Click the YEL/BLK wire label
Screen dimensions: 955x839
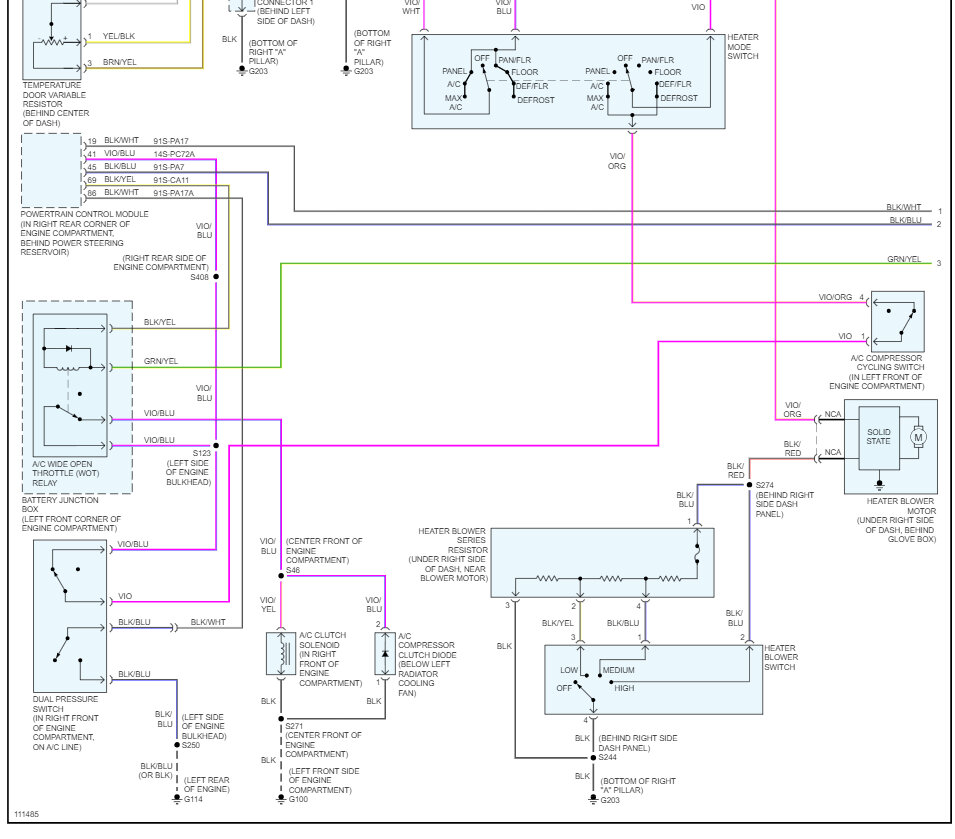coord(119,37)
